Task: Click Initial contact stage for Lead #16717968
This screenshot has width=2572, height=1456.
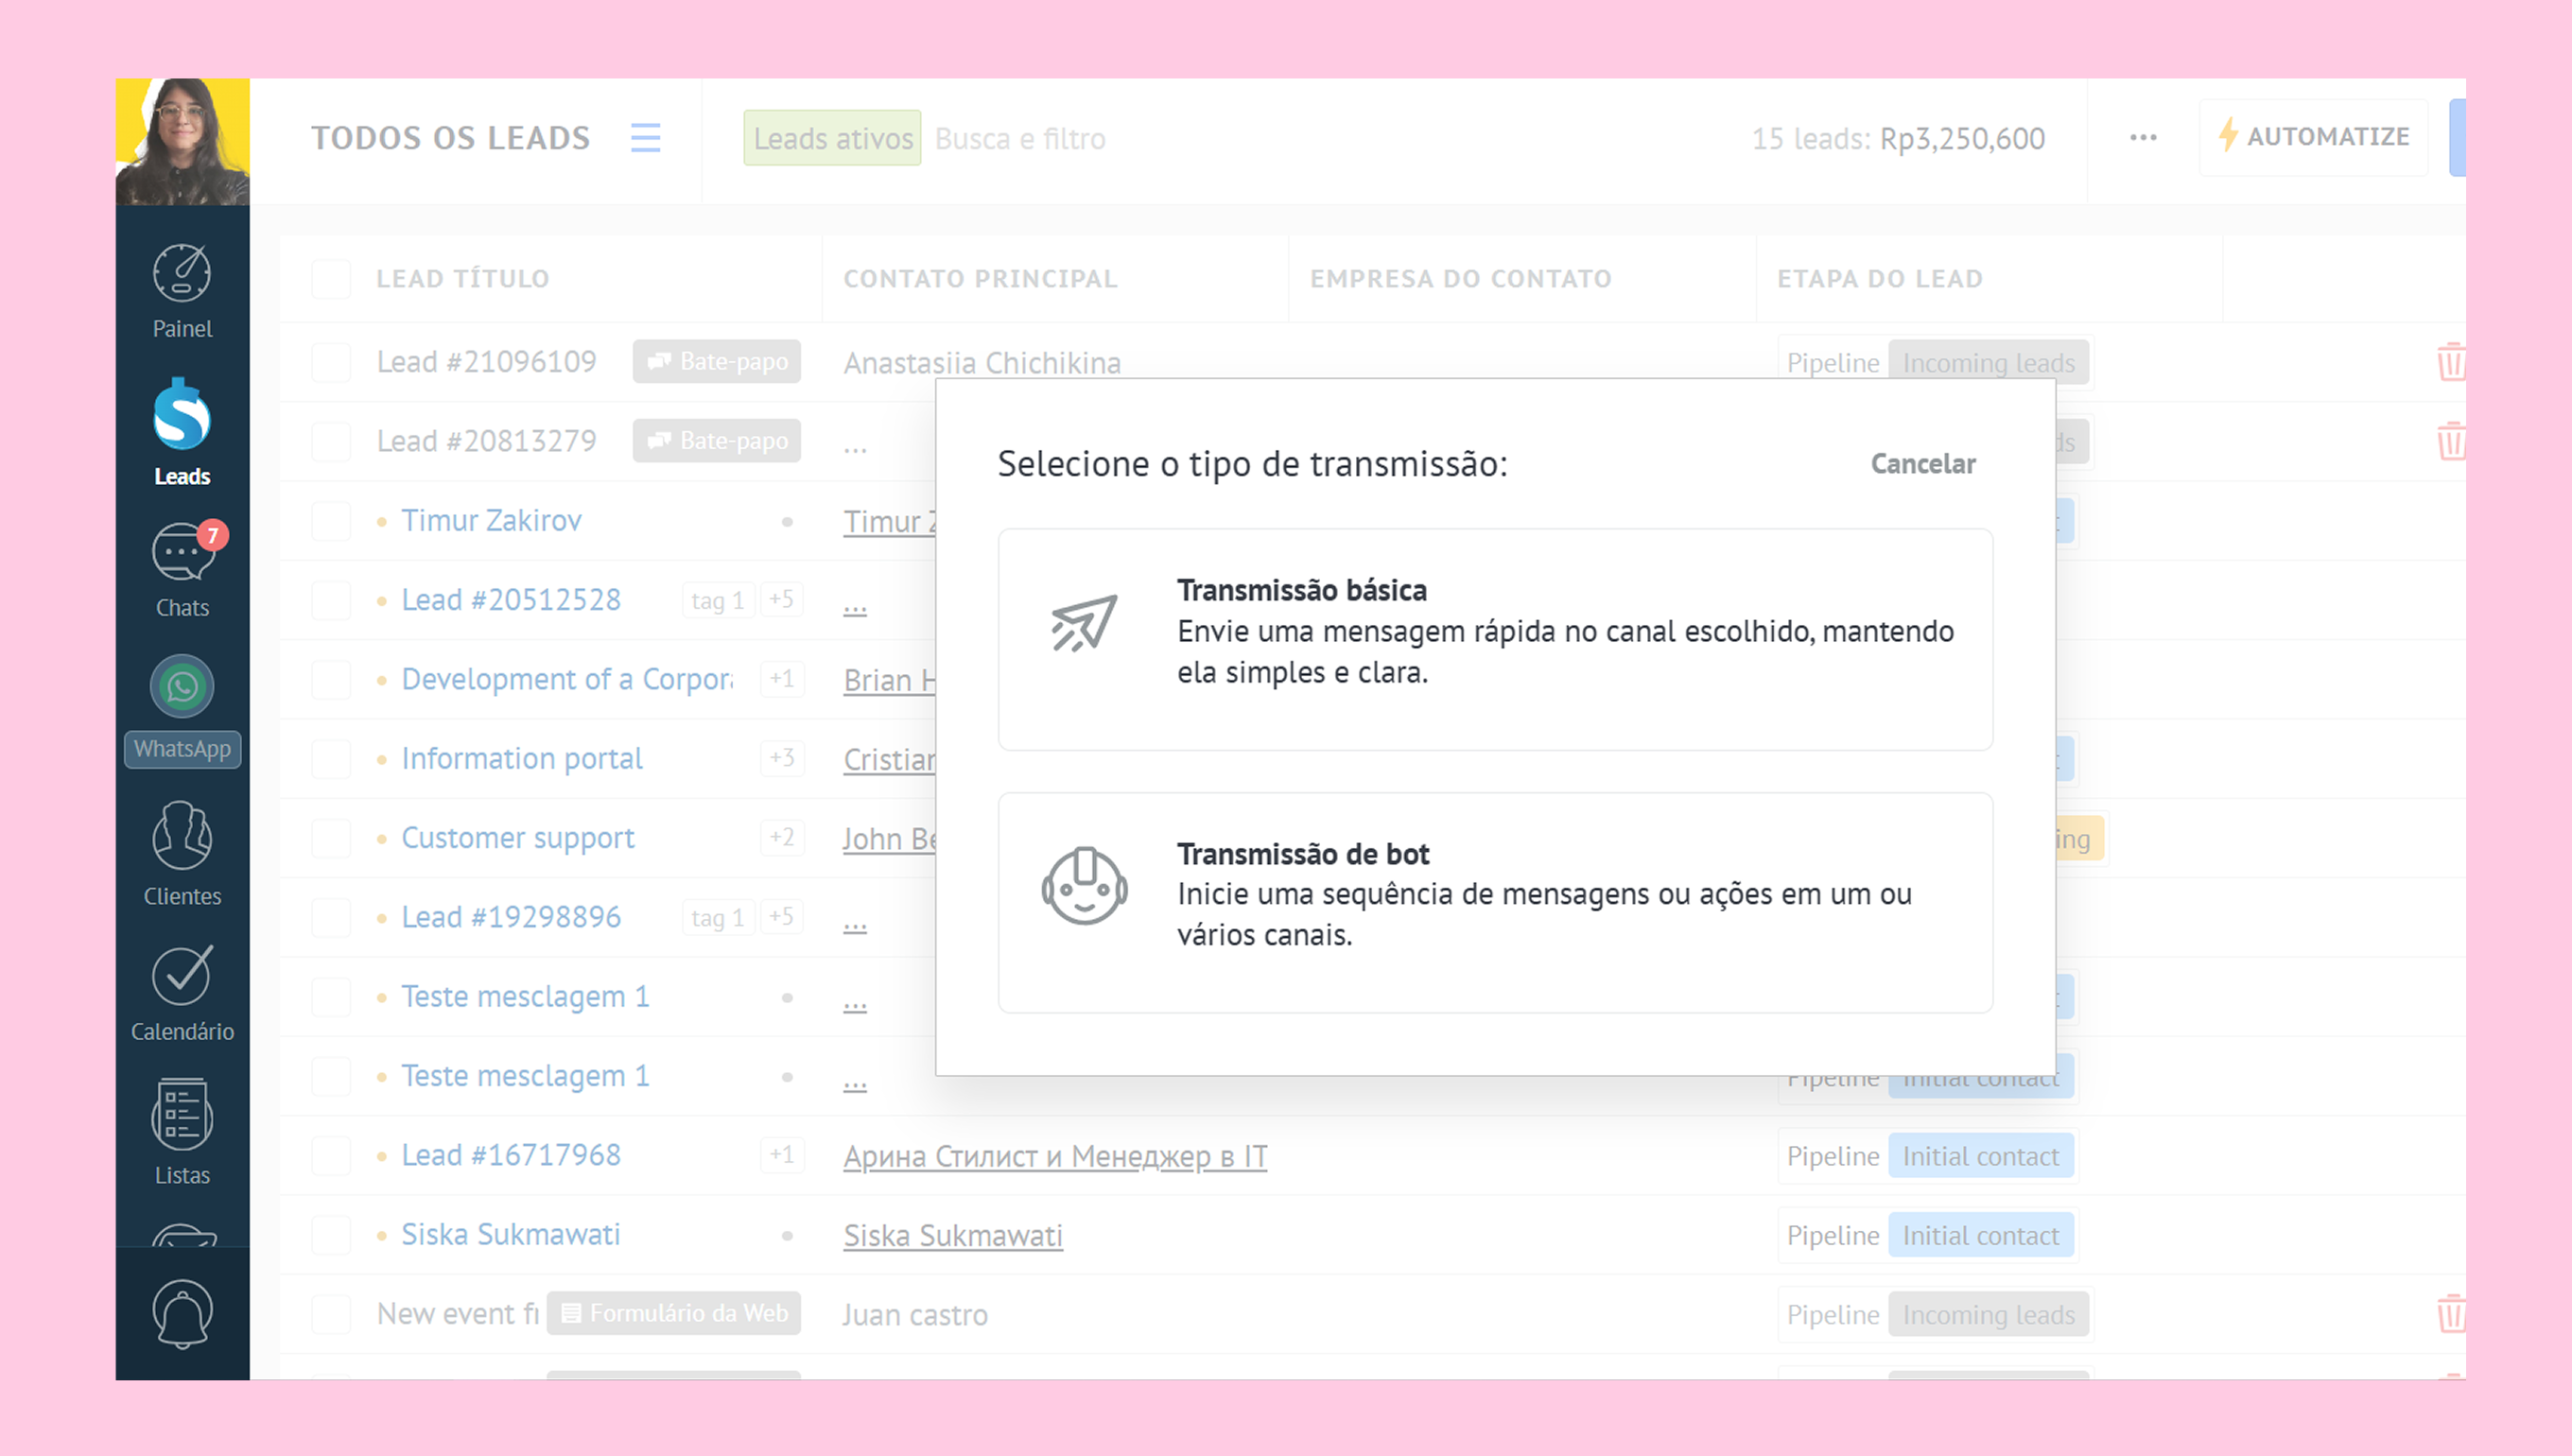Action: [1980, 1156]
